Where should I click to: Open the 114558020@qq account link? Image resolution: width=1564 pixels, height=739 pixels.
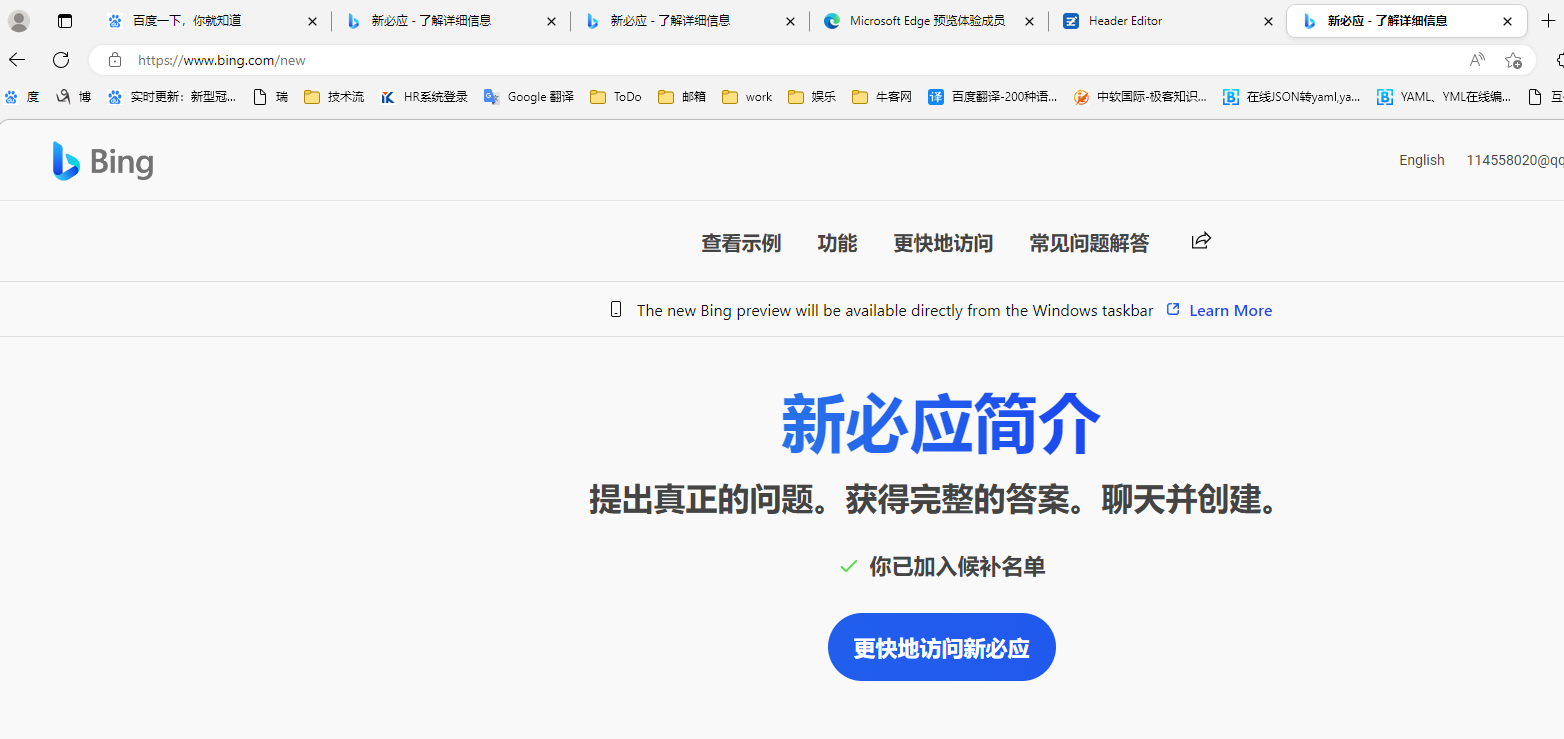[x=1515, y=160]
